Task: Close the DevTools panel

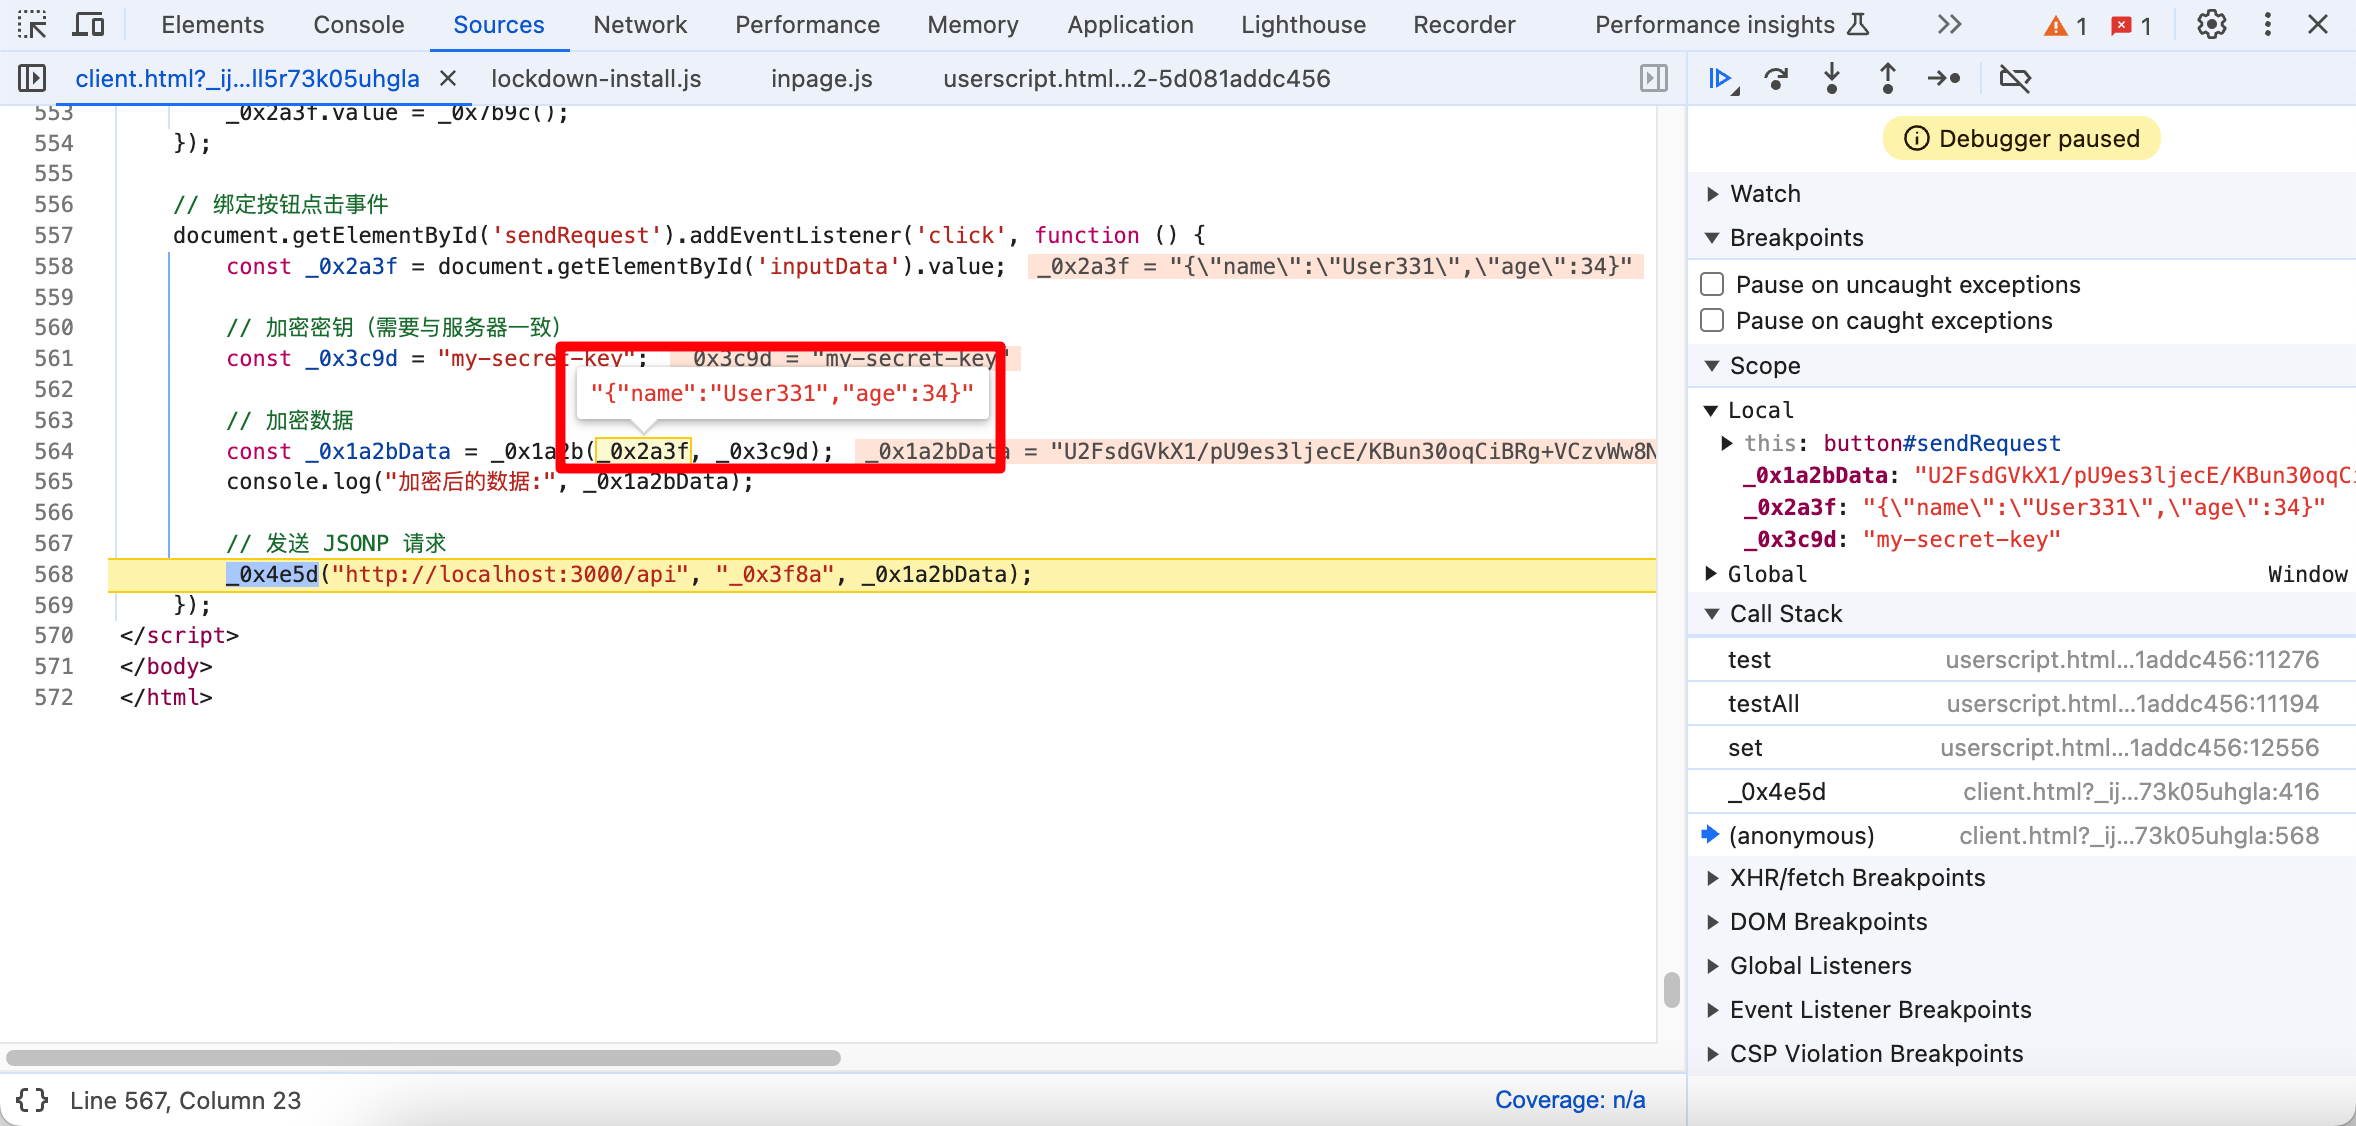Action: [x=2317, y=24]
